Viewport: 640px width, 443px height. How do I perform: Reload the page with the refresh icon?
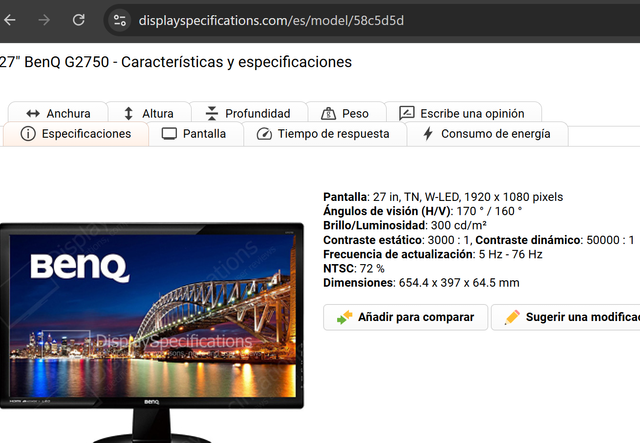click(x=78, y=20)
